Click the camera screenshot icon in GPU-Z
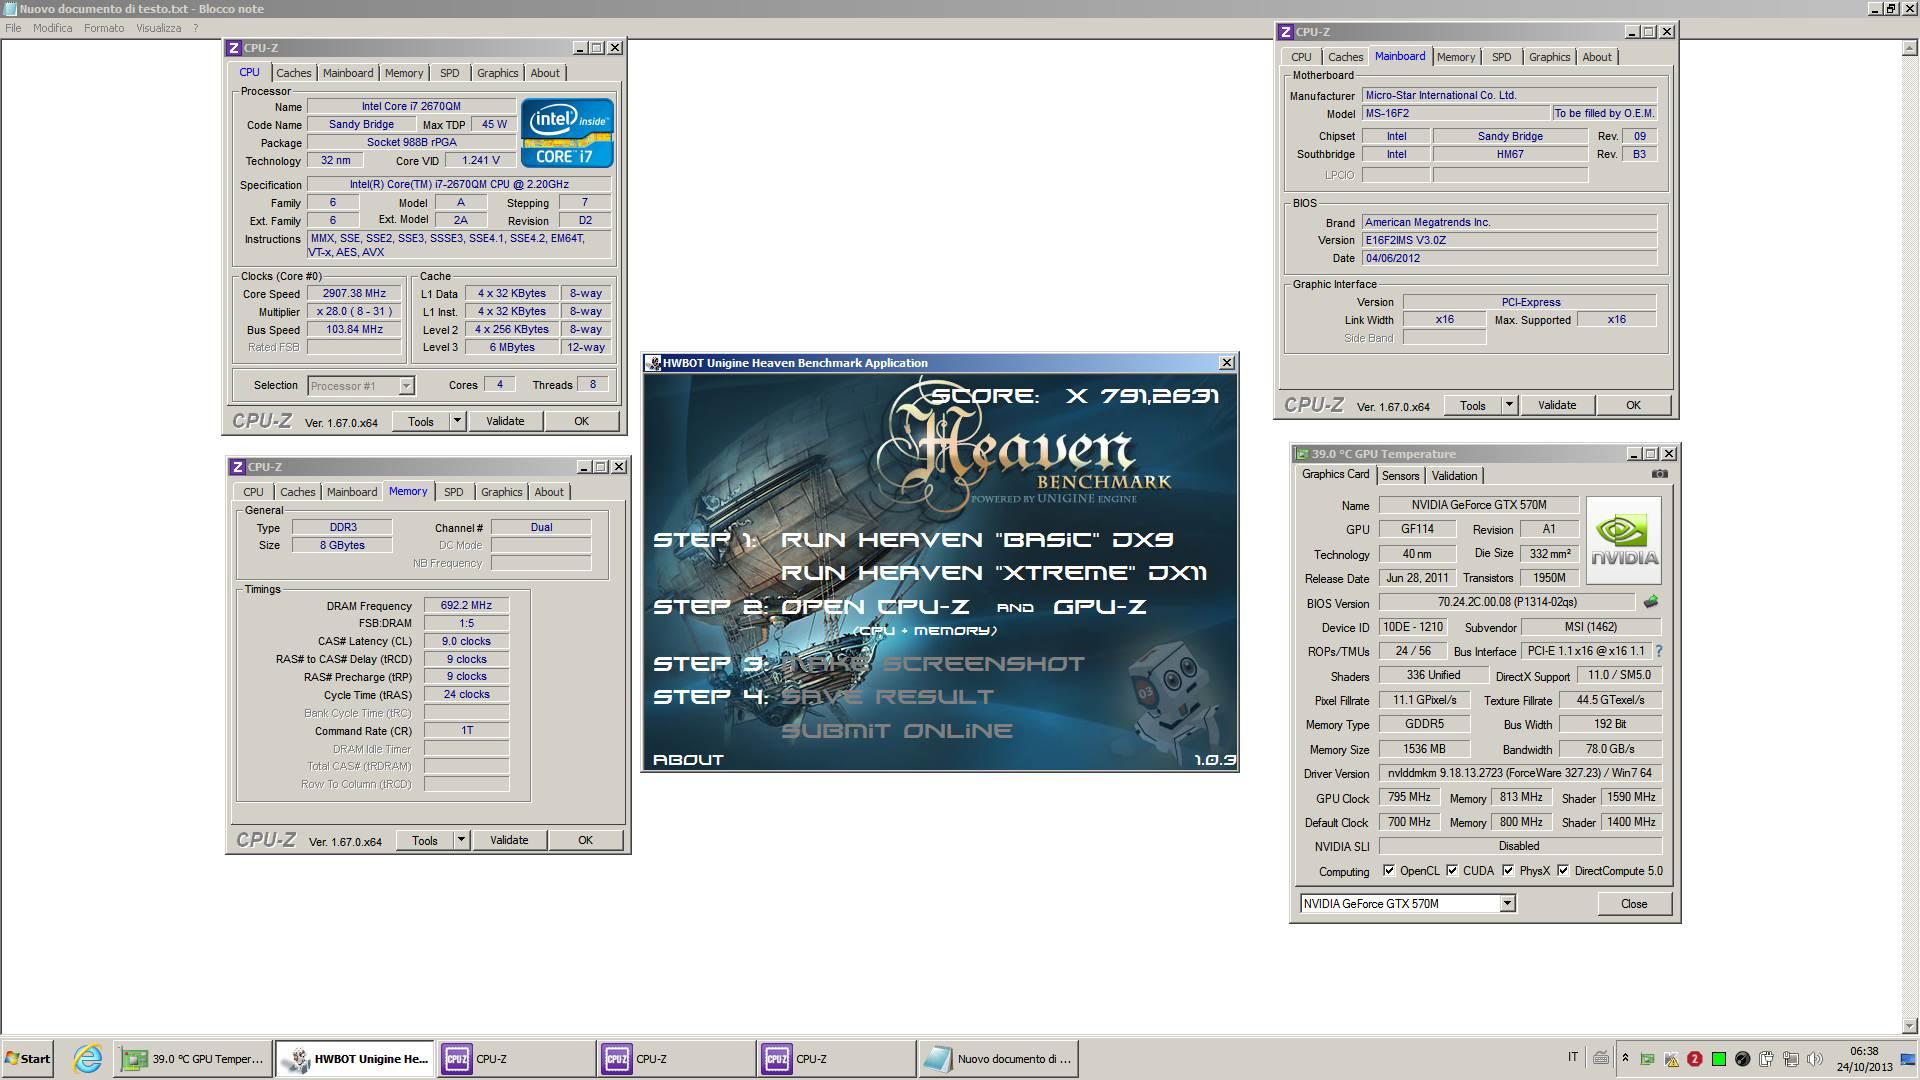 1660,474
